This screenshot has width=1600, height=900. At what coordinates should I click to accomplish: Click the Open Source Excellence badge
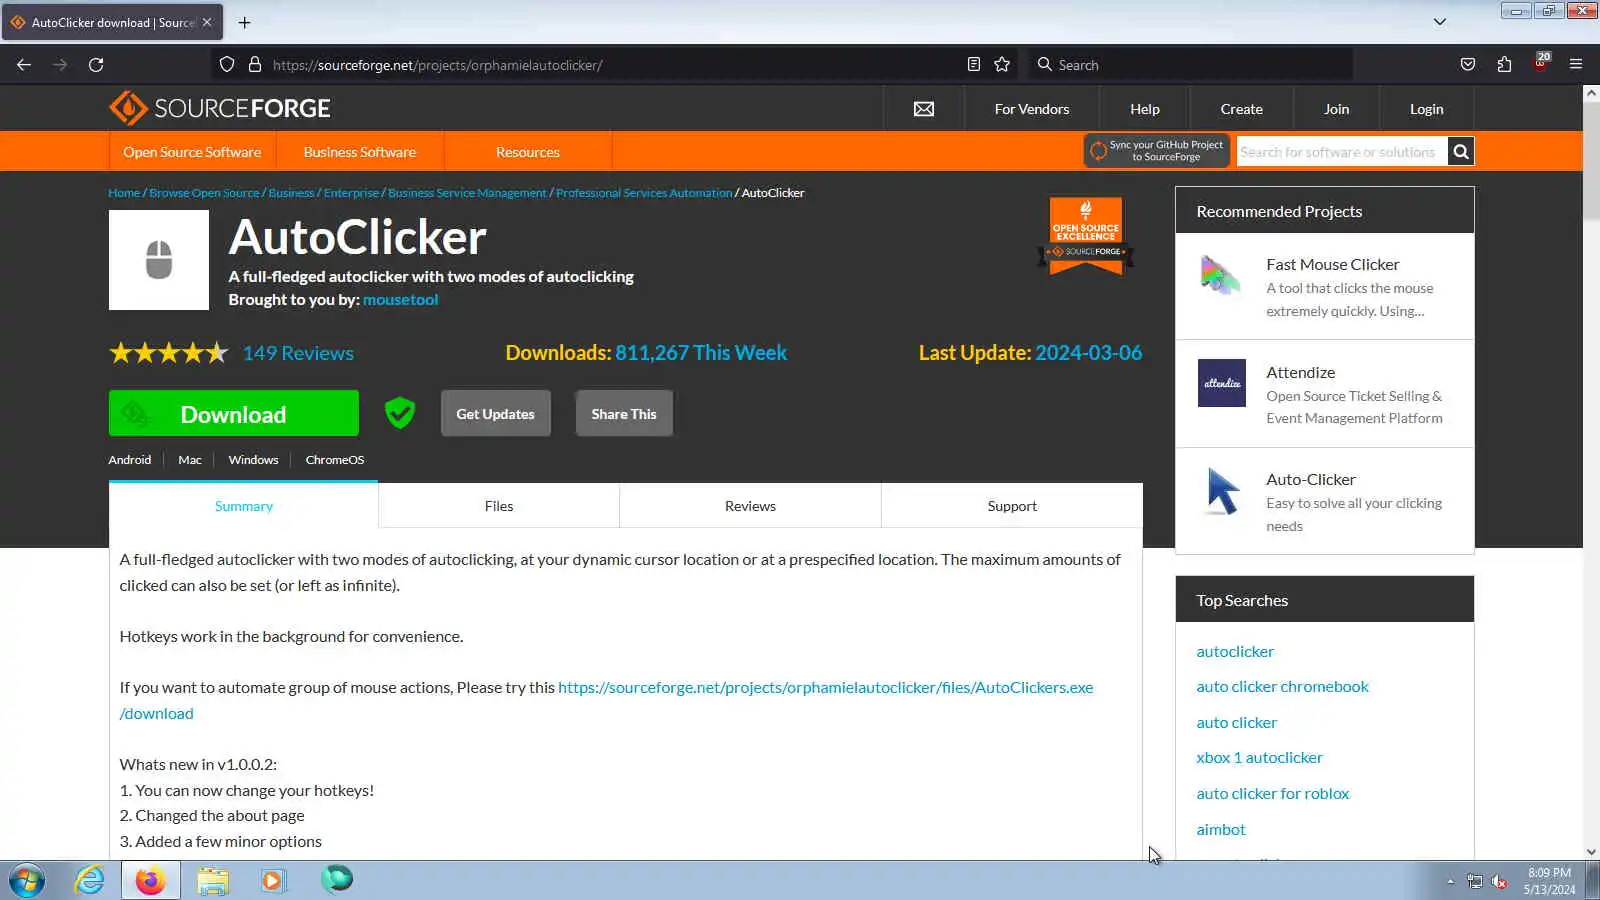pyautogui.click(x=1086, y=235)
